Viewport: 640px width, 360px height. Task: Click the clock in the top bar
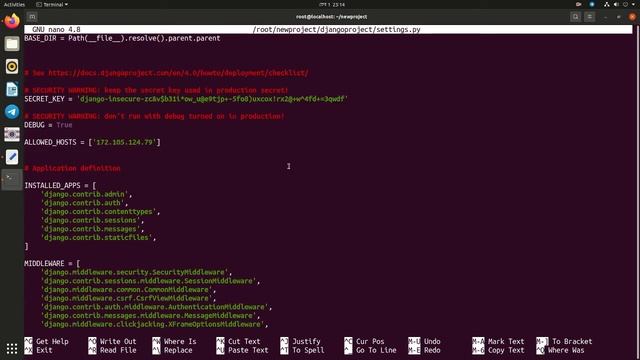[x=332, y=4]
